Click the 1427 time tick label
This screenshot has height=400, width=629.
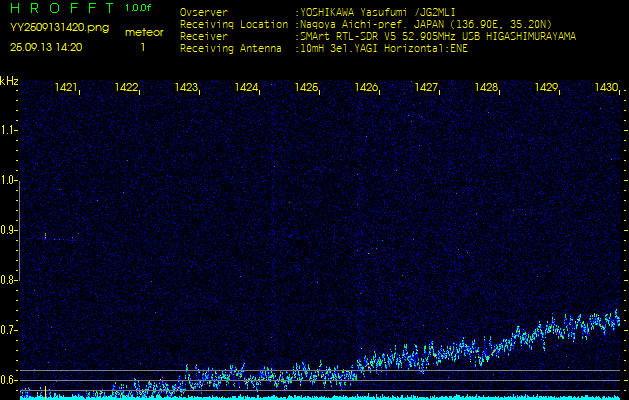pos(427,88)
